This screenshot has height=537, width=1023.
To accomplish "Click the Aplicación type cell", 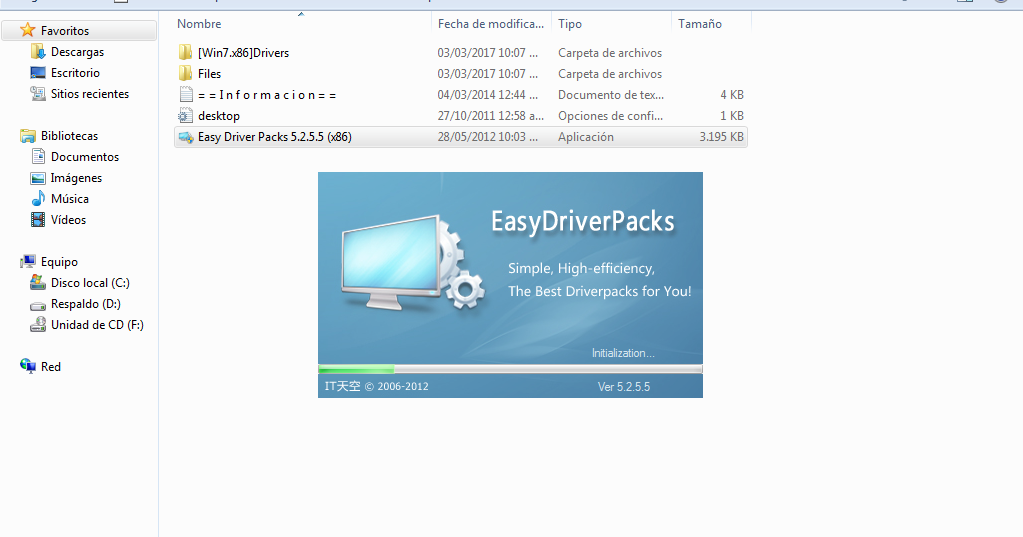I will click(x=585, y=136).
